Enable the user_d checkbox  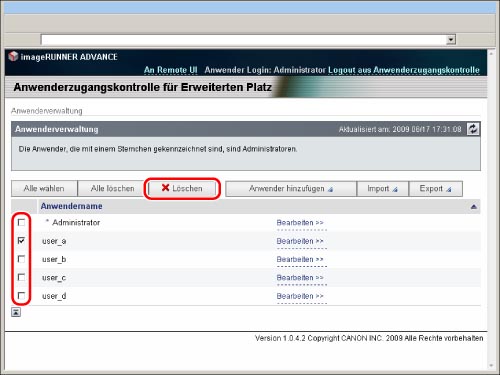(21, 295)
